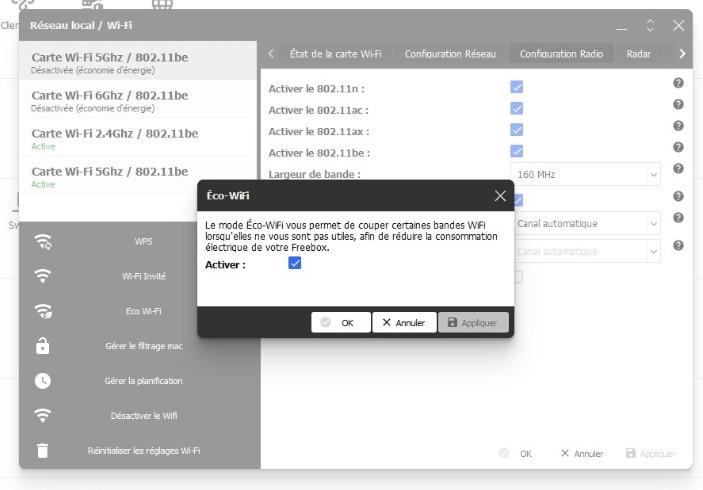Uncheck Activer le 802.11n
Viewport: 703px width, 490px height.
click(x=516, y=87)
